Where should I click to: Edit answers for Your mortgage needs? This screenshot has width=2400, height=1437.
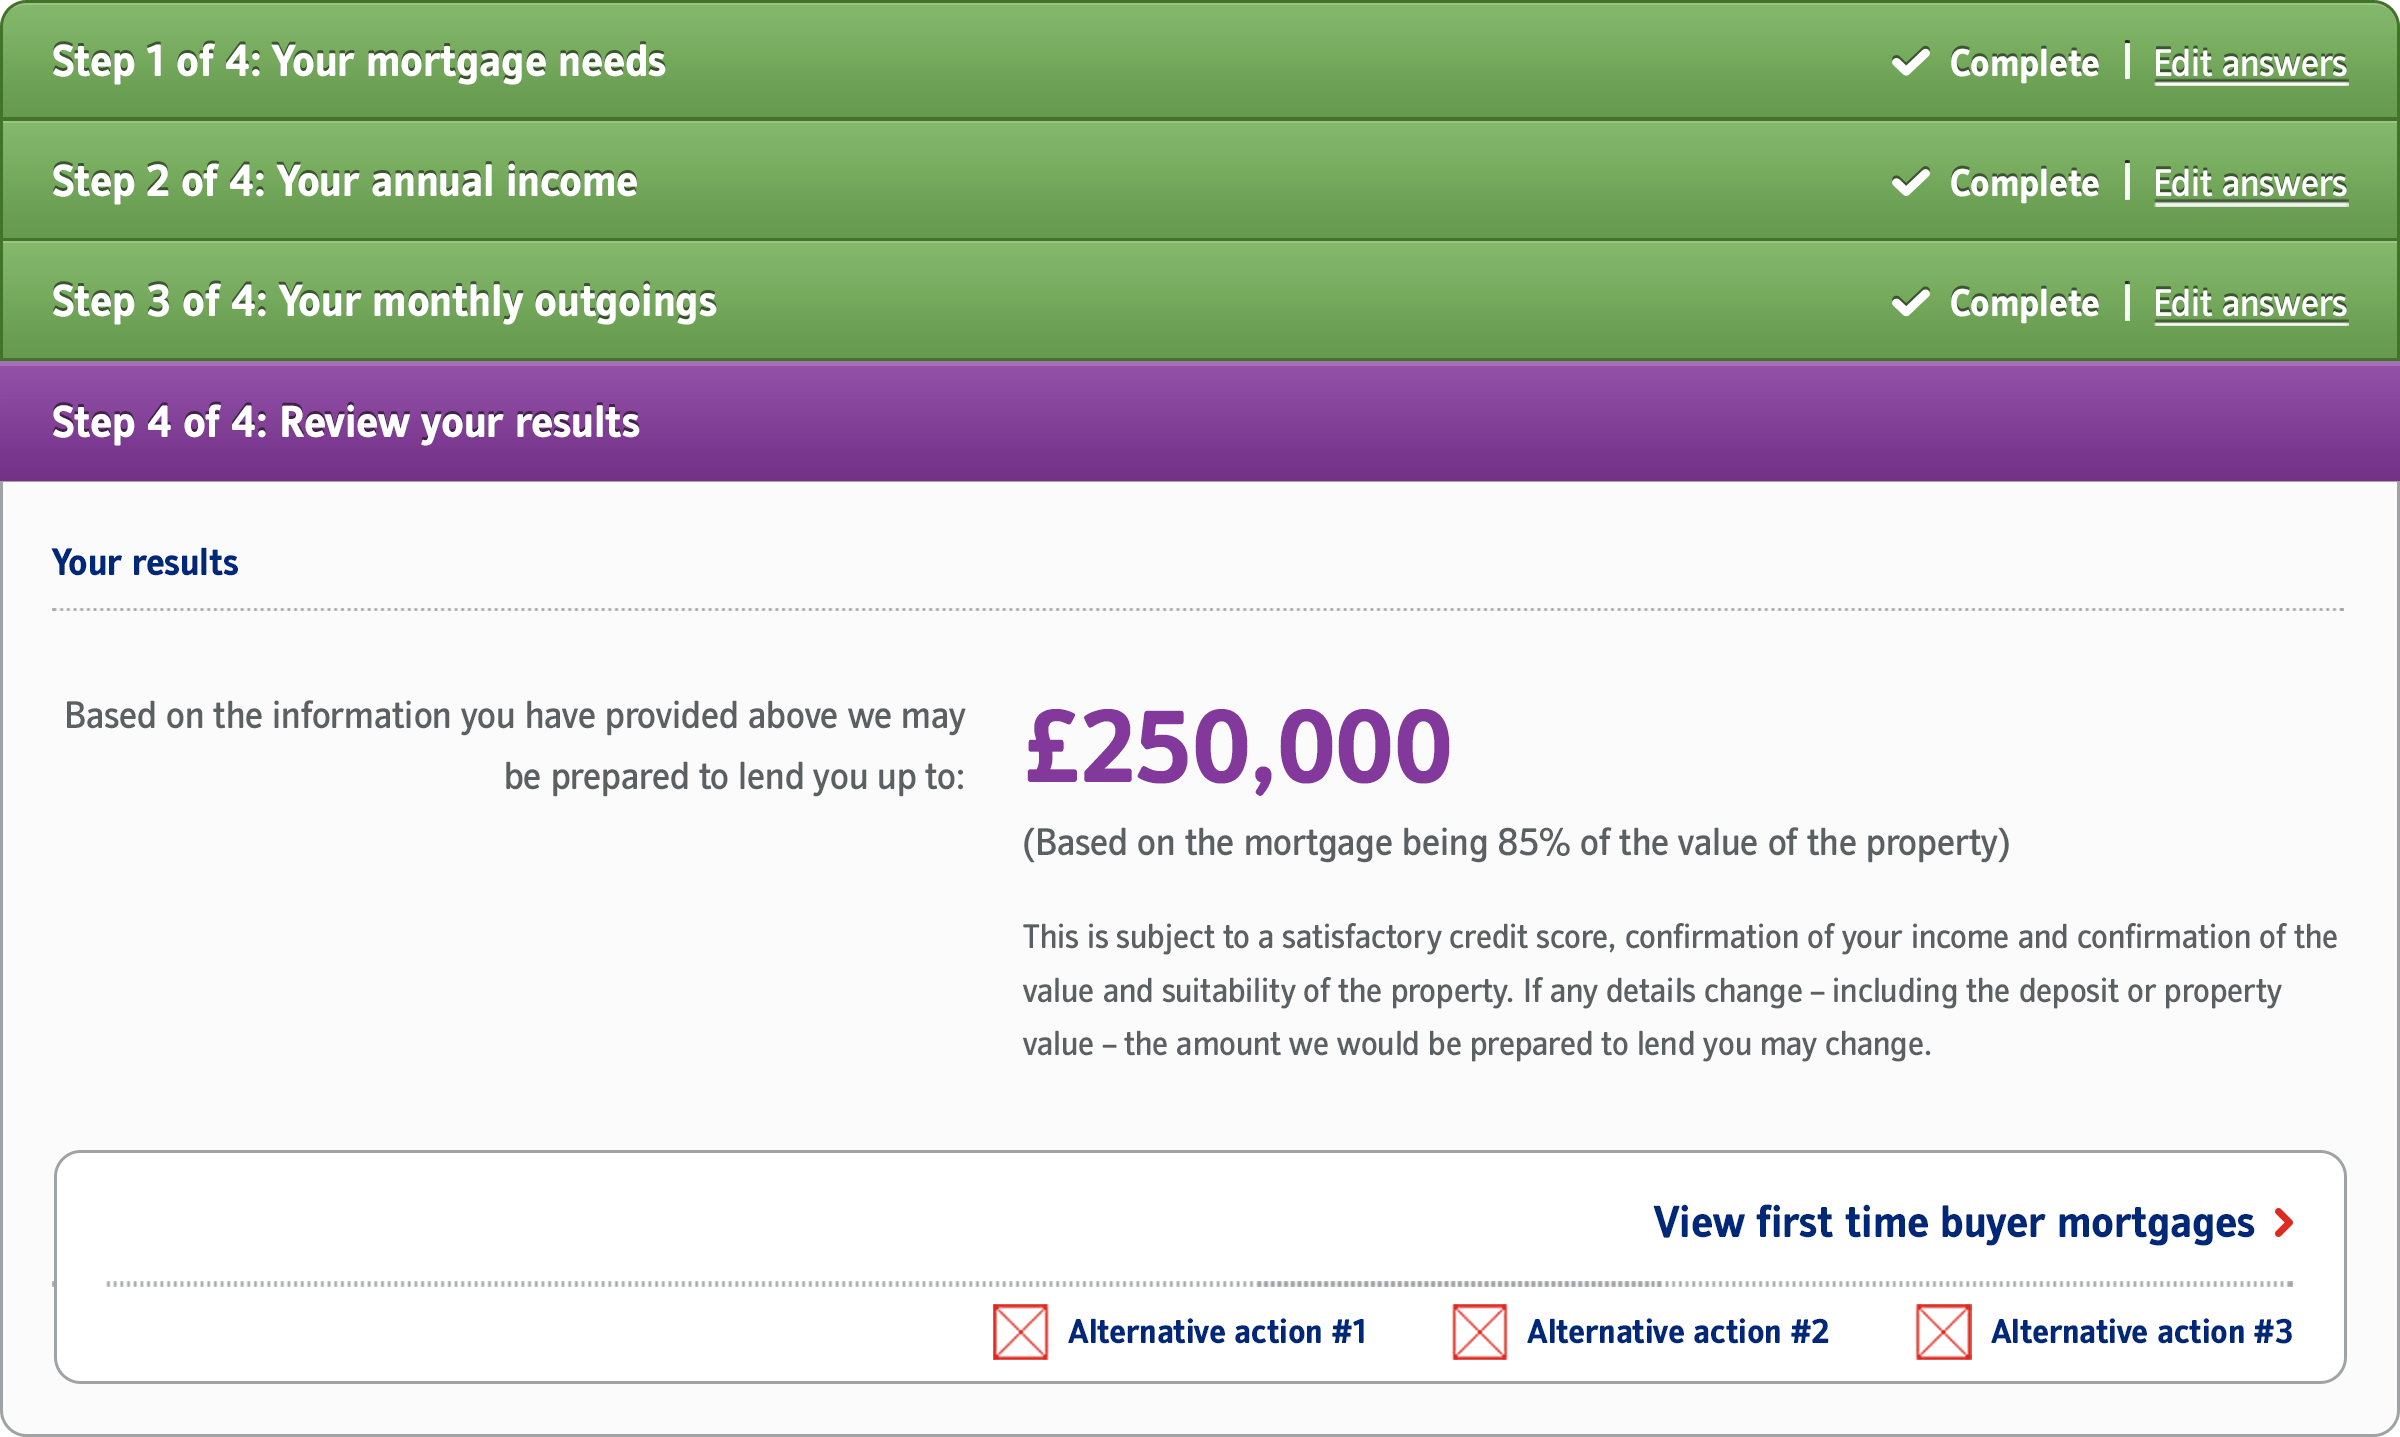[2250, 64]
